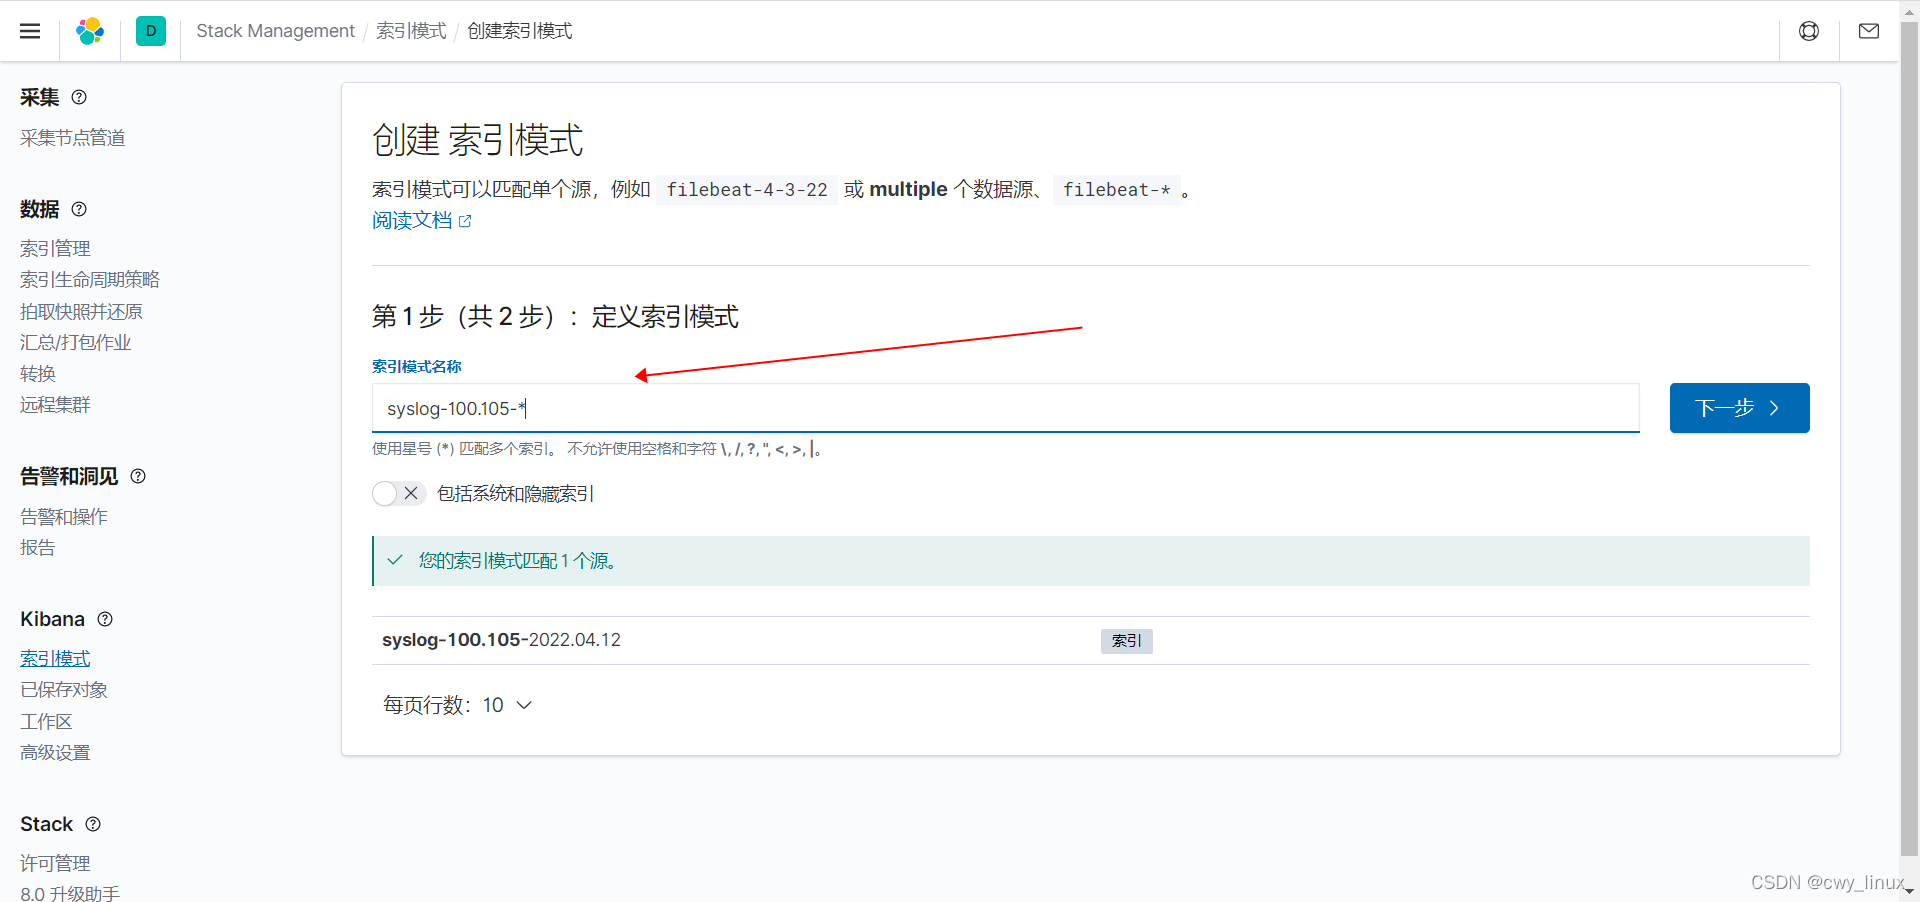
Task: Open the green D space avatar
Action: (151, 31)
